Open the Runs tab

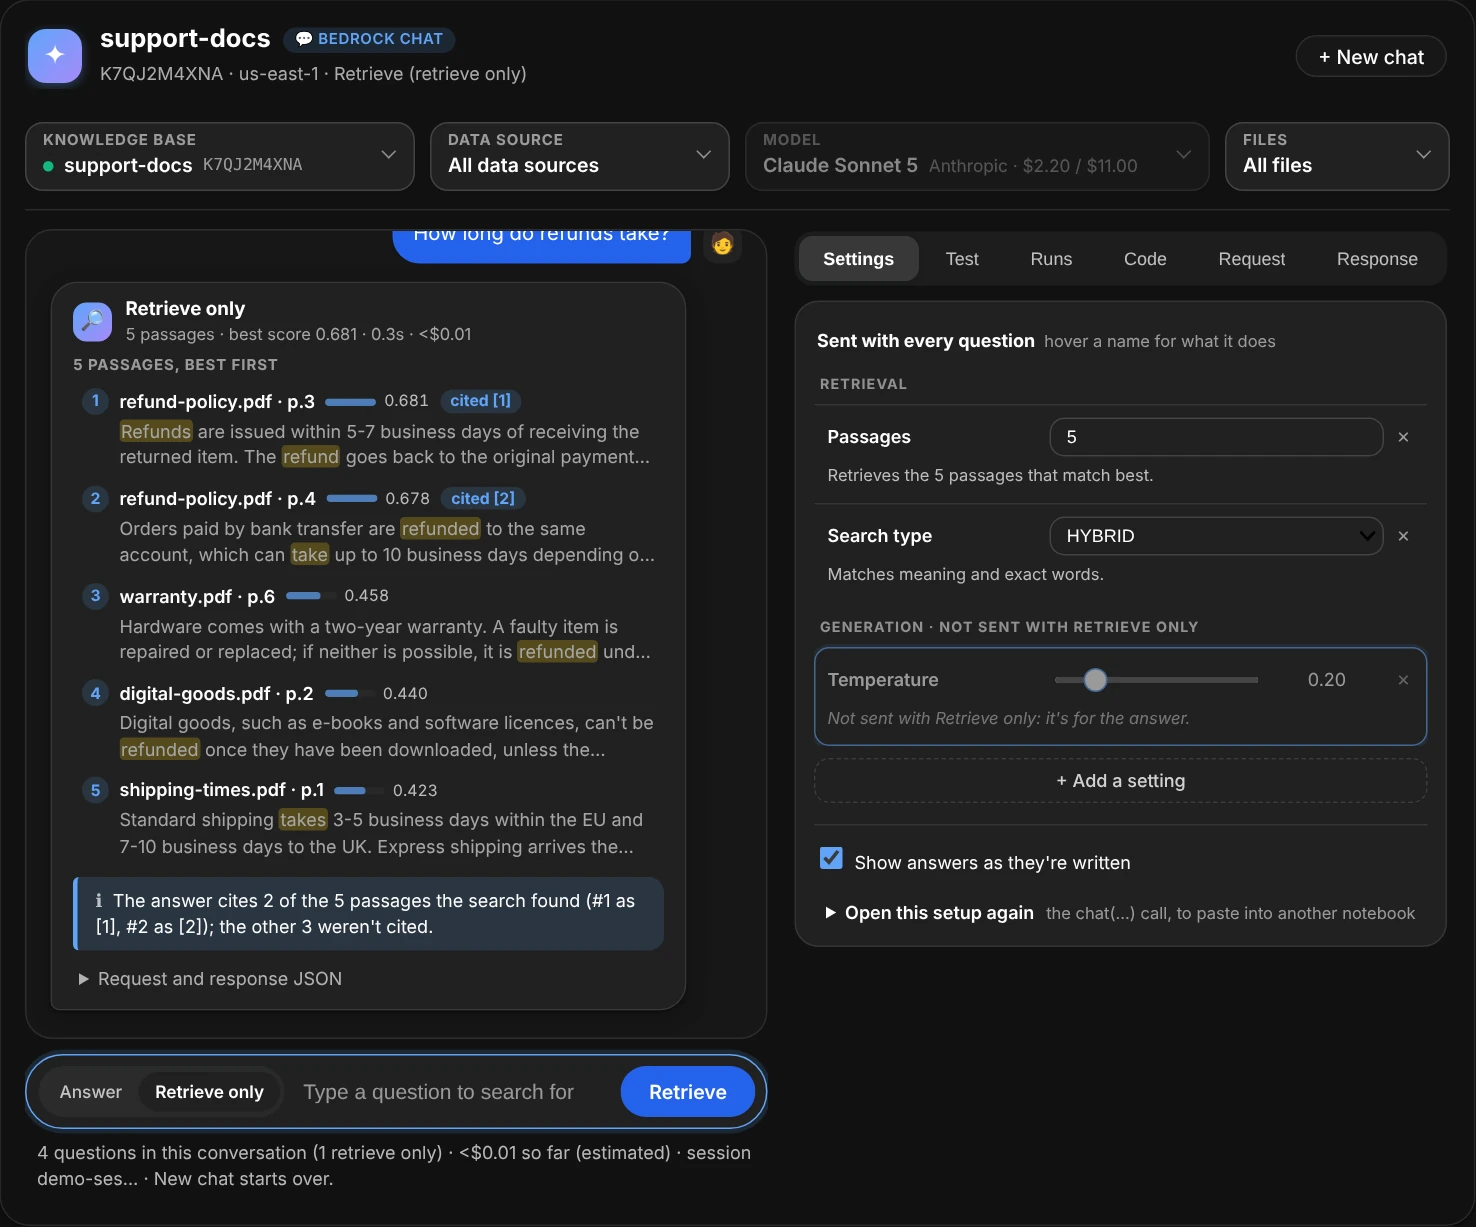tap(1051, 259)
